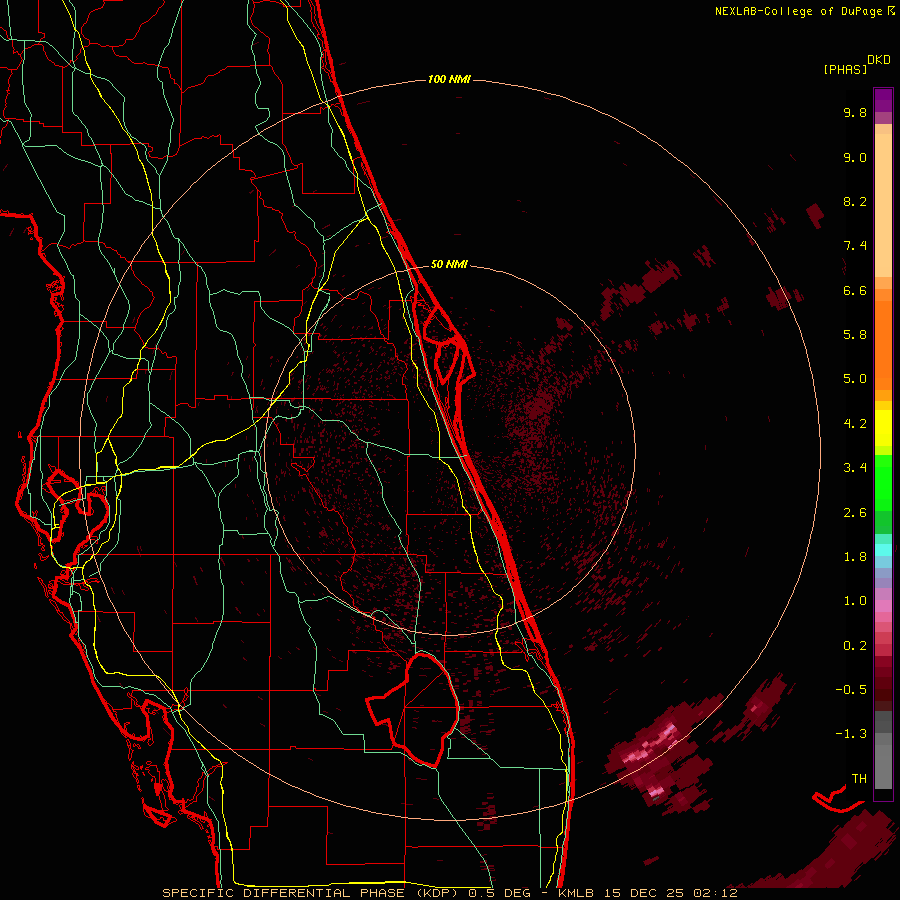Select the 1.0 scale label
Screen dimensions: 900x900
click(855, 601)
